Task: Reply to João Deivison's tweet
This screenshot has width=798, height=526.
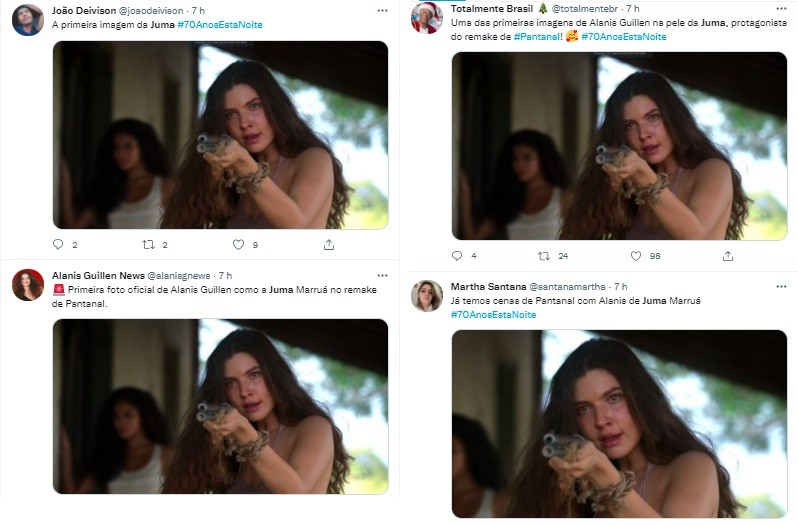Action: [x=58, y=244]
